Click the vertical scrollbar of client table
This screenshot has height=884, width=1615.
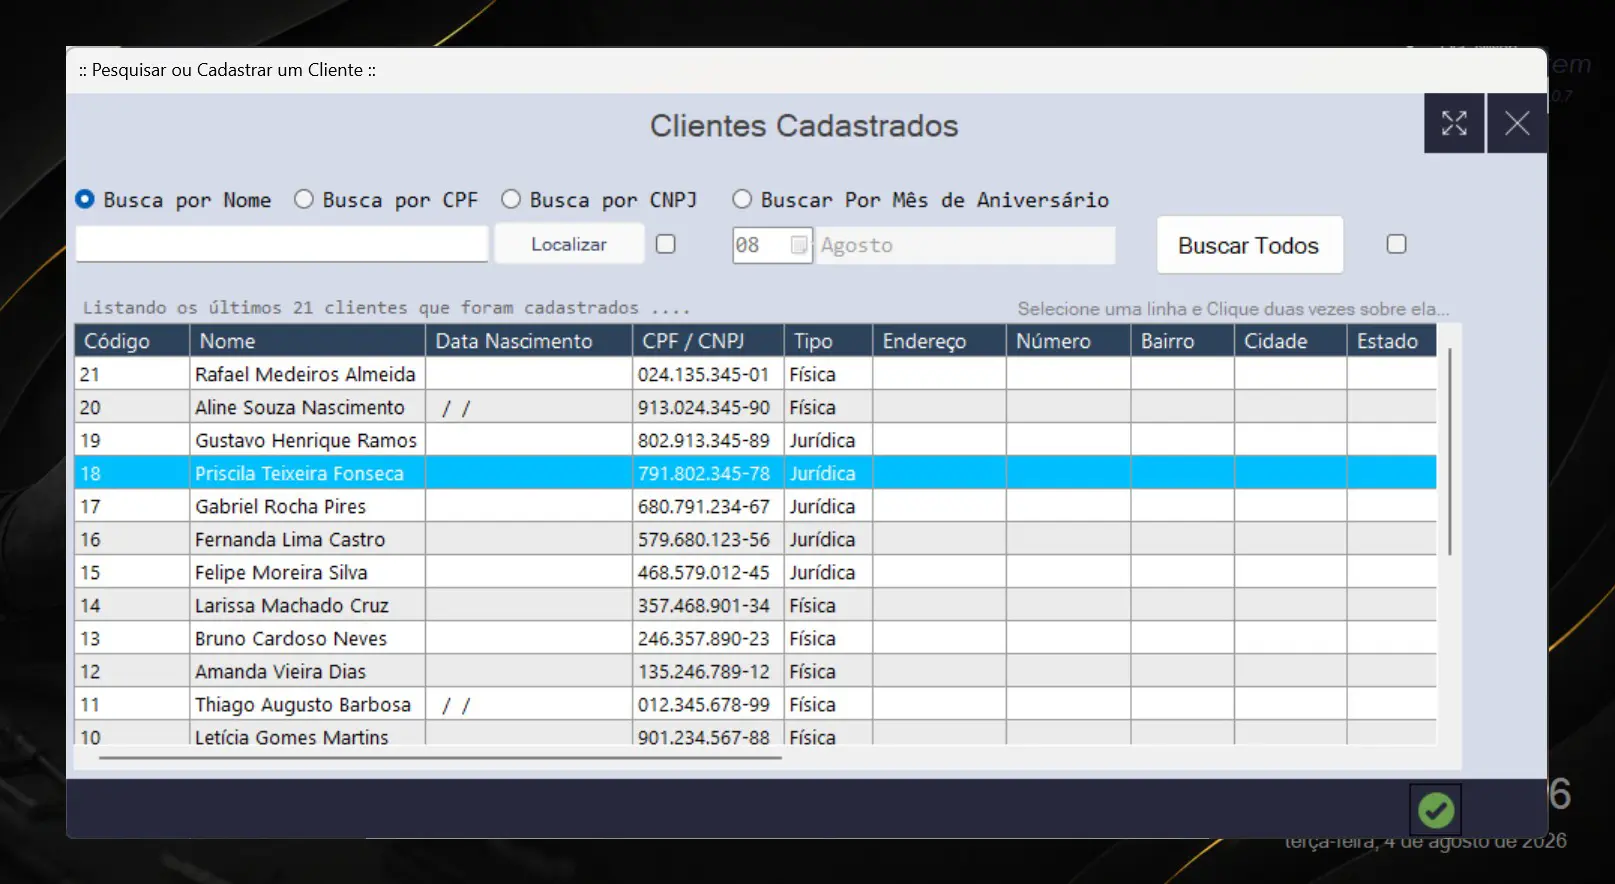1449,451
